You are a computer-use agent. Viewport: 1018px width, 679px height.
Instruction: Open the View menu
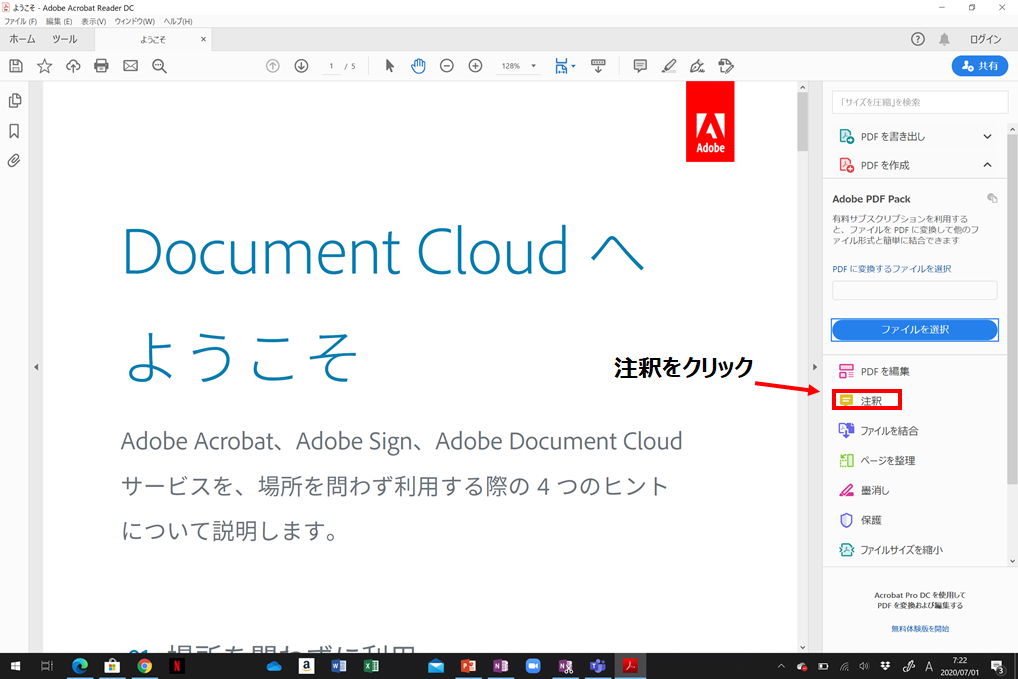(93, 21)
